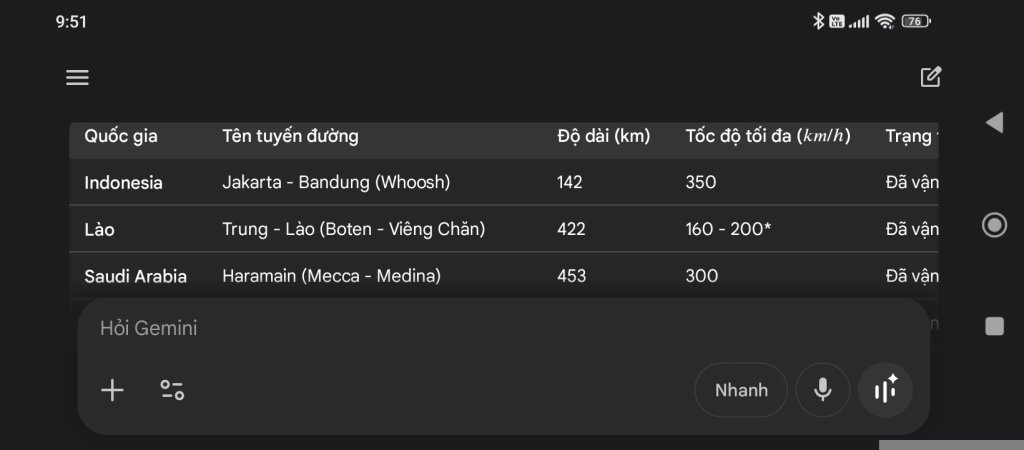Open the hamburger navigation menu
Viewport: 1024px width, 450px height.
pos(77,78)
